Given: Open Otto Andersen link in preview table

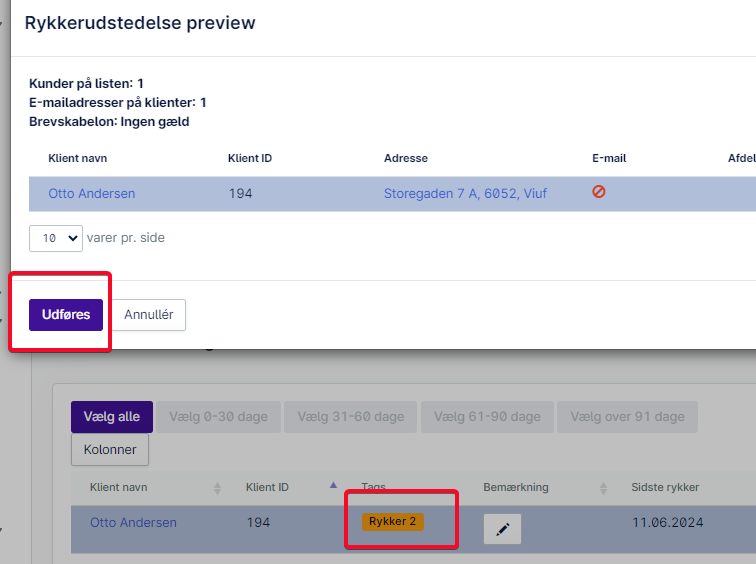Looking at the screenshot, I should 92,194.
